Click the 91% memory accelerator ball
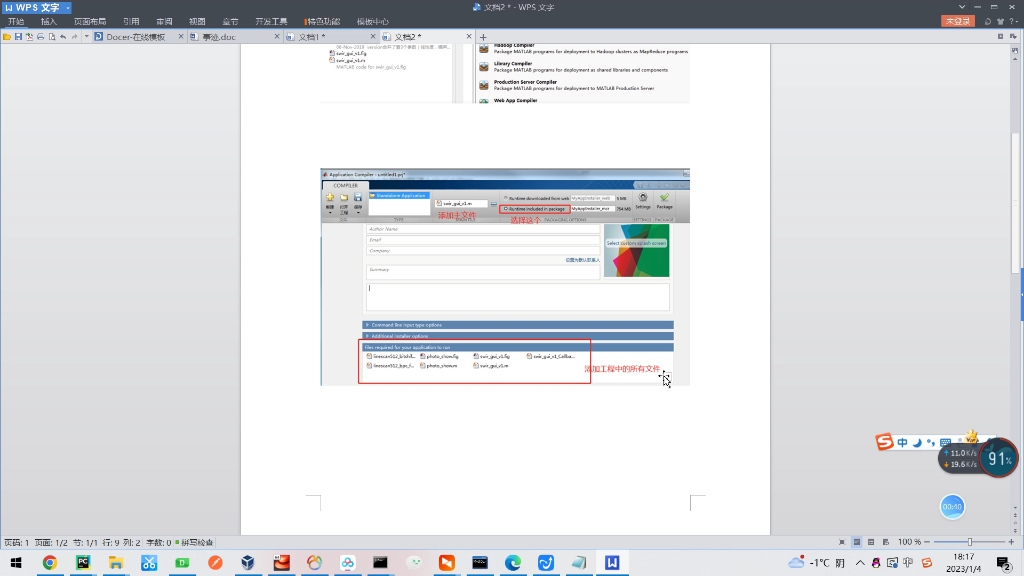Image resolution: width=1024 pixels, height=576 pixels. click(999, 458)
